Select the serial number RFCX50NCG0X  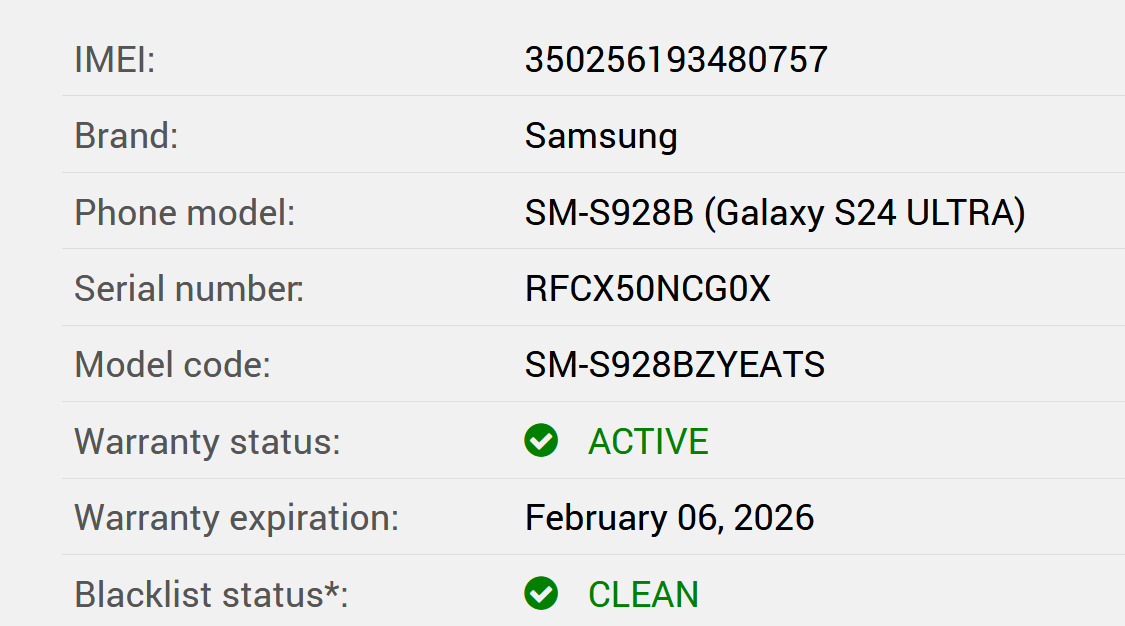(648, 289)
